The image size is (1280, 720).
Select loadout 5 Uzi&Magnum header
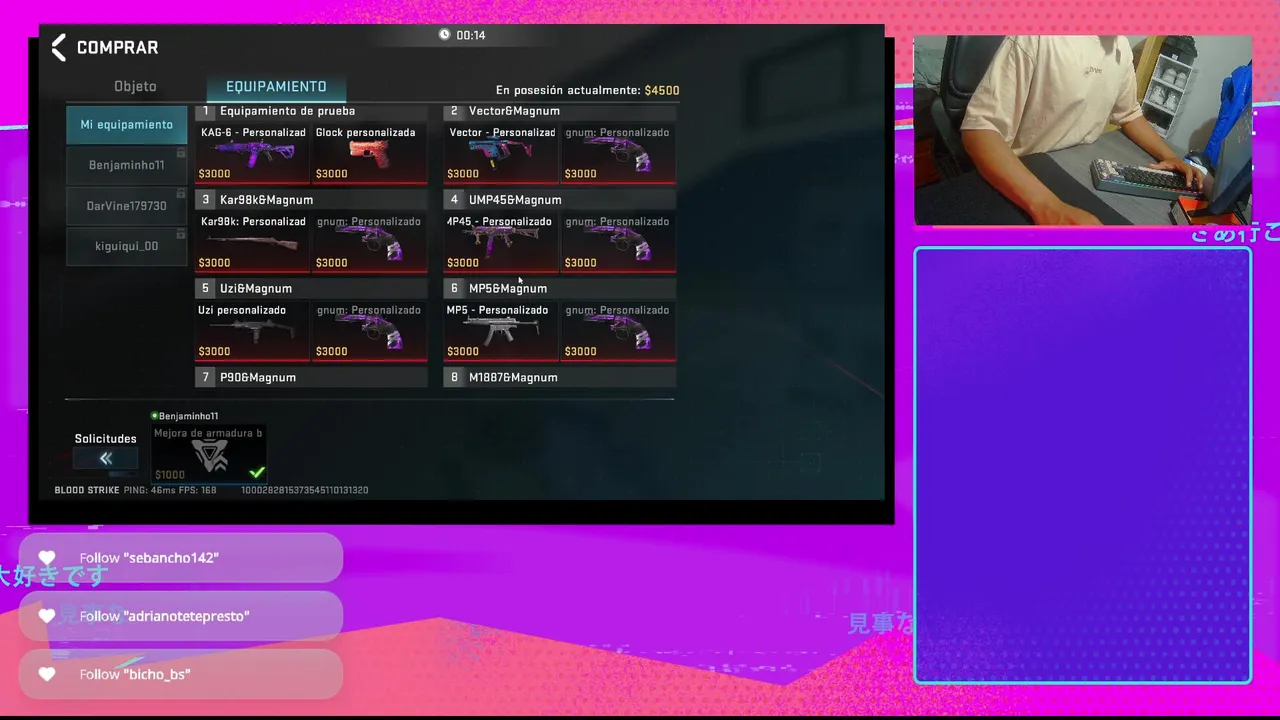coord(311,288)
